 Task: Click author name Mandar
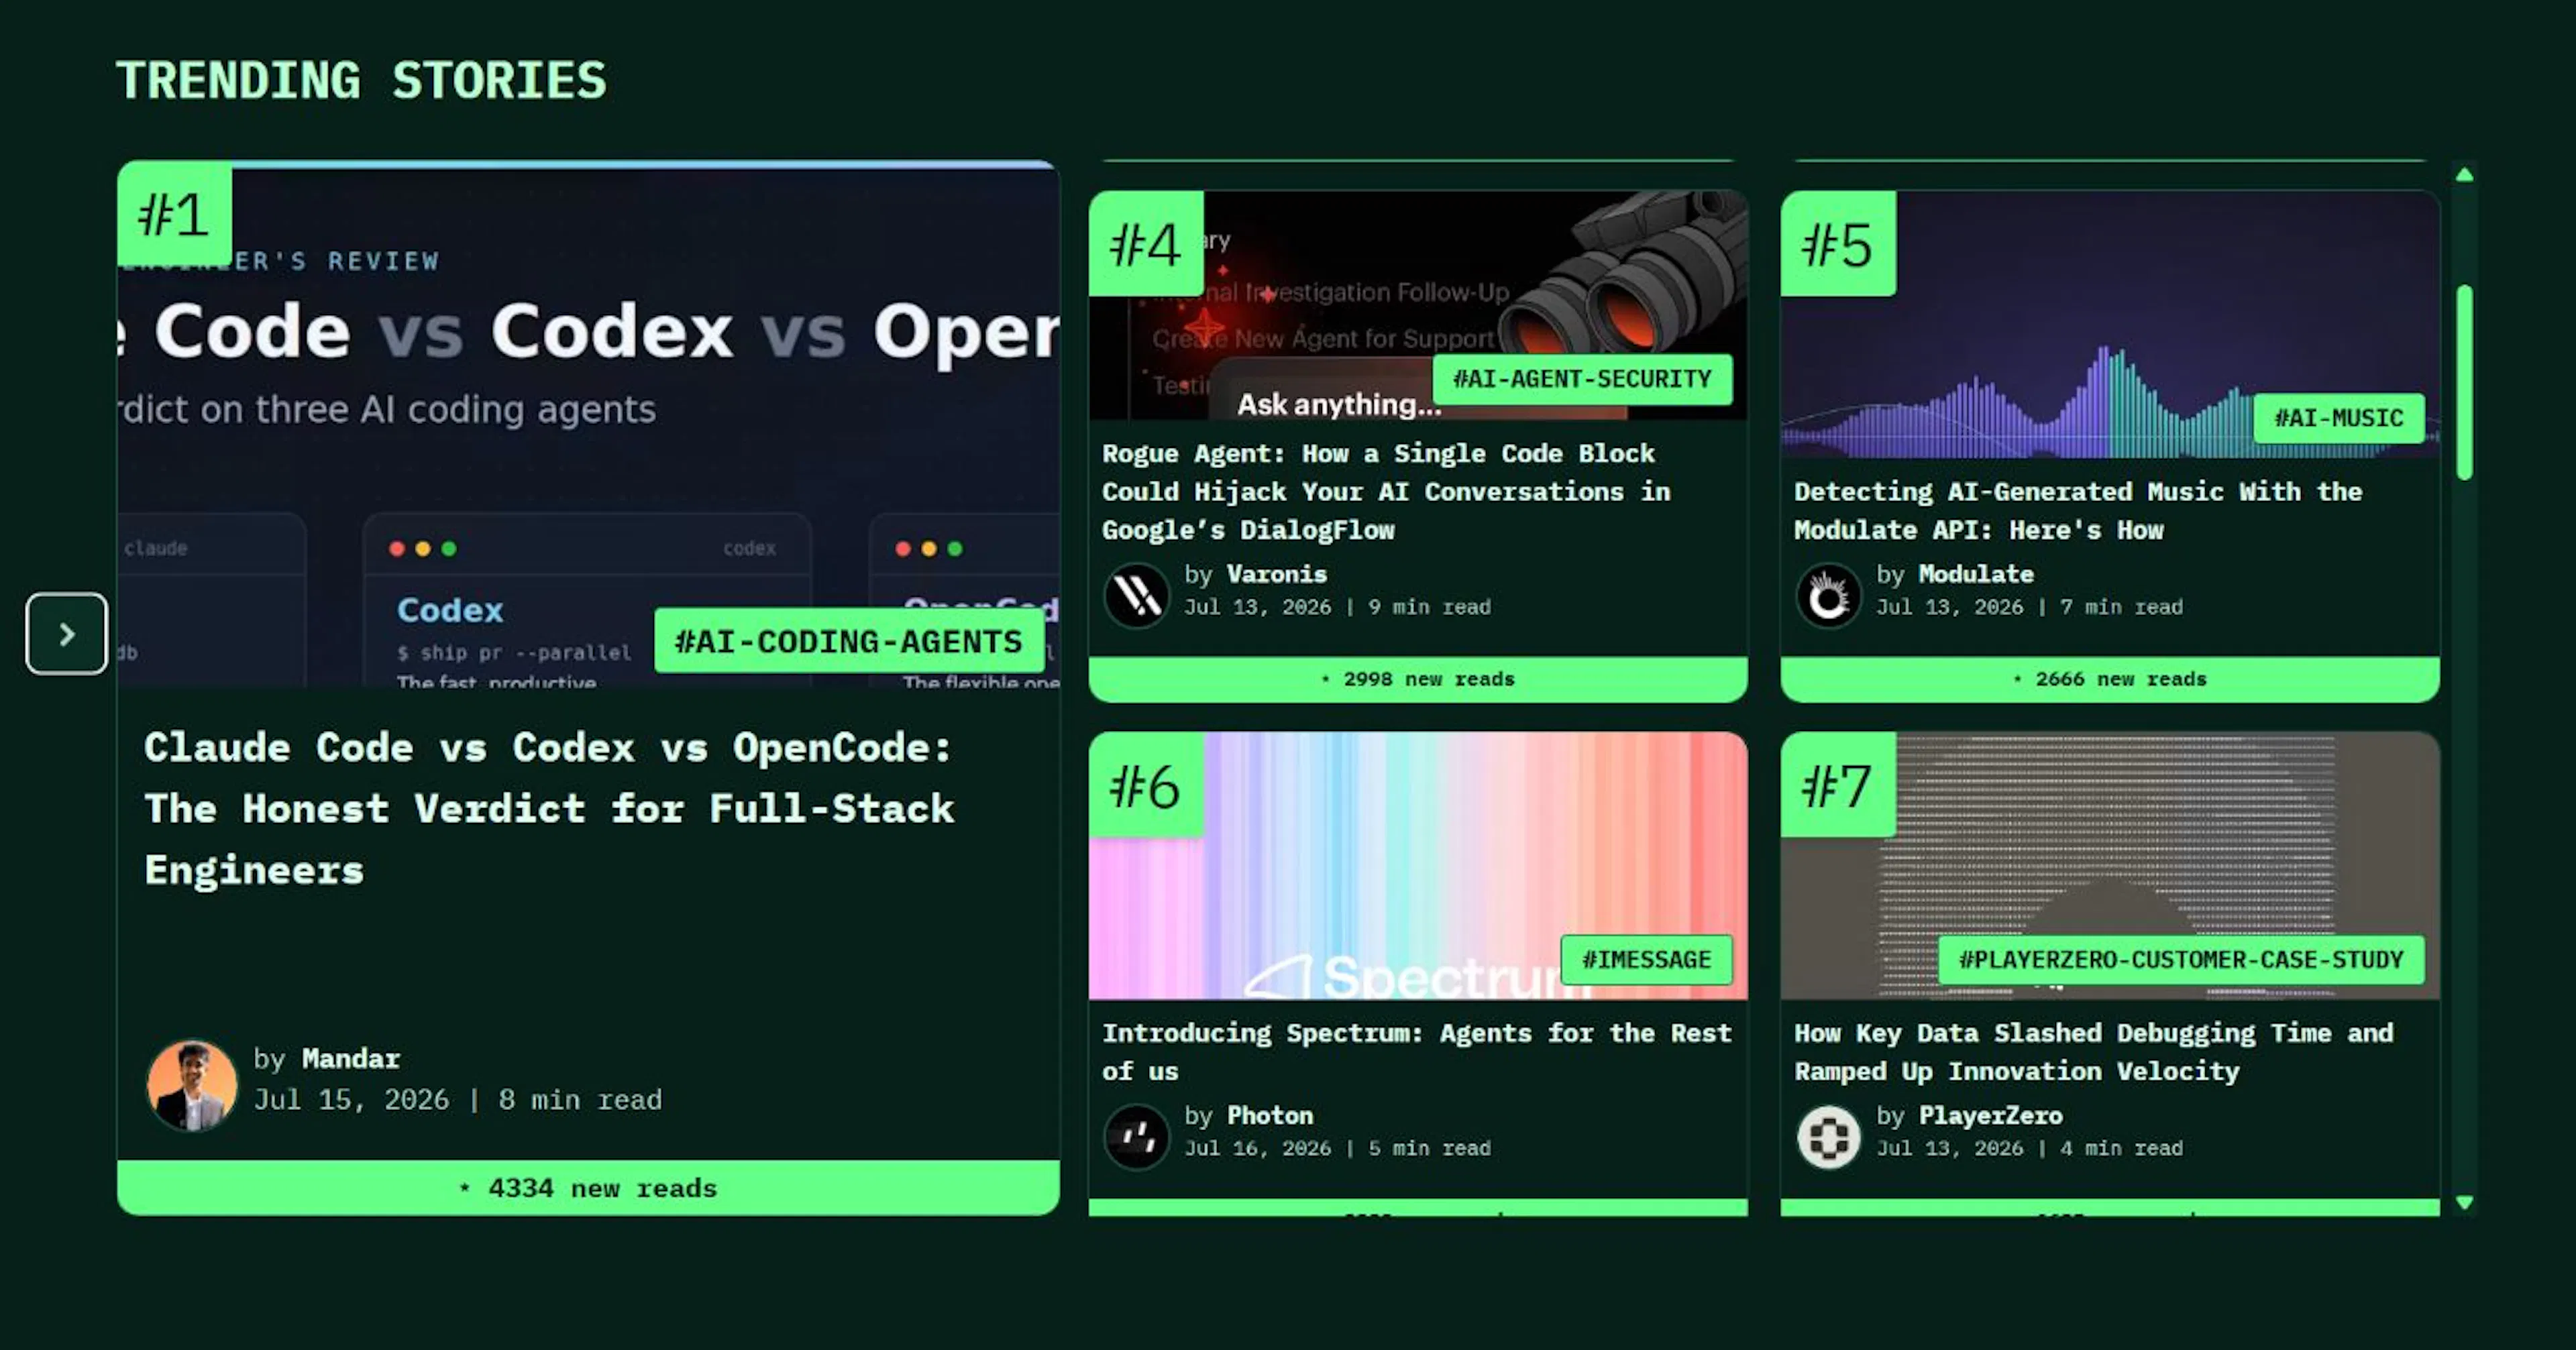[x=351, y=1058]
